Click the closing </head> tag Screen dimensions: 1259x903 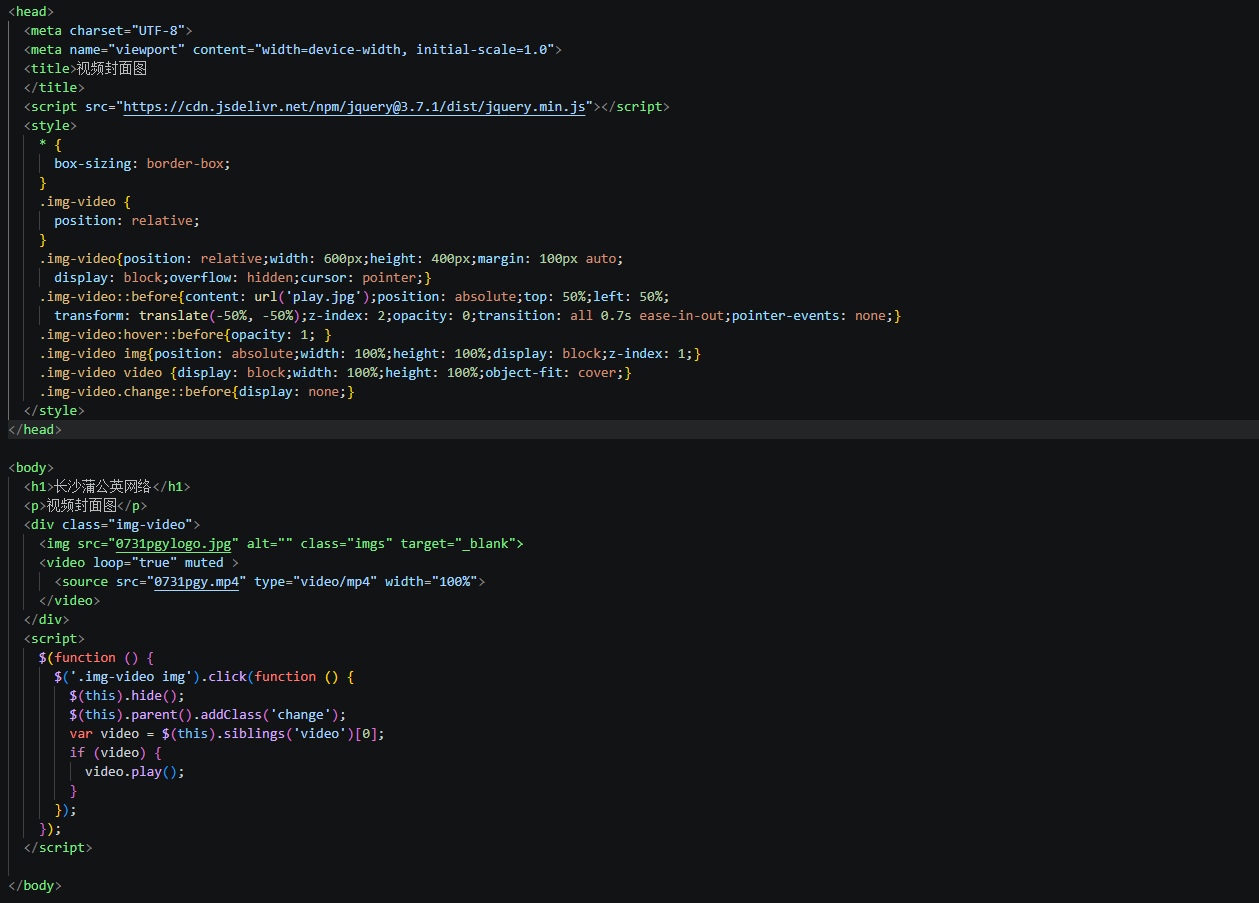[x=35, y=429]
